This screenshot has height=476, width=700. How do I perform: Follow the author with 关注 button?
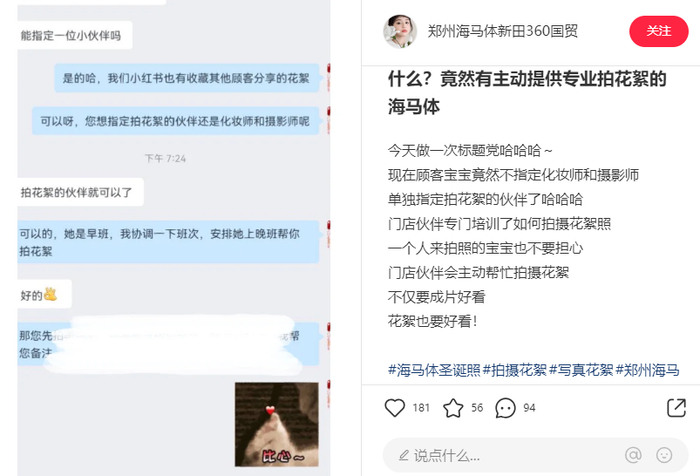(658, 31)
